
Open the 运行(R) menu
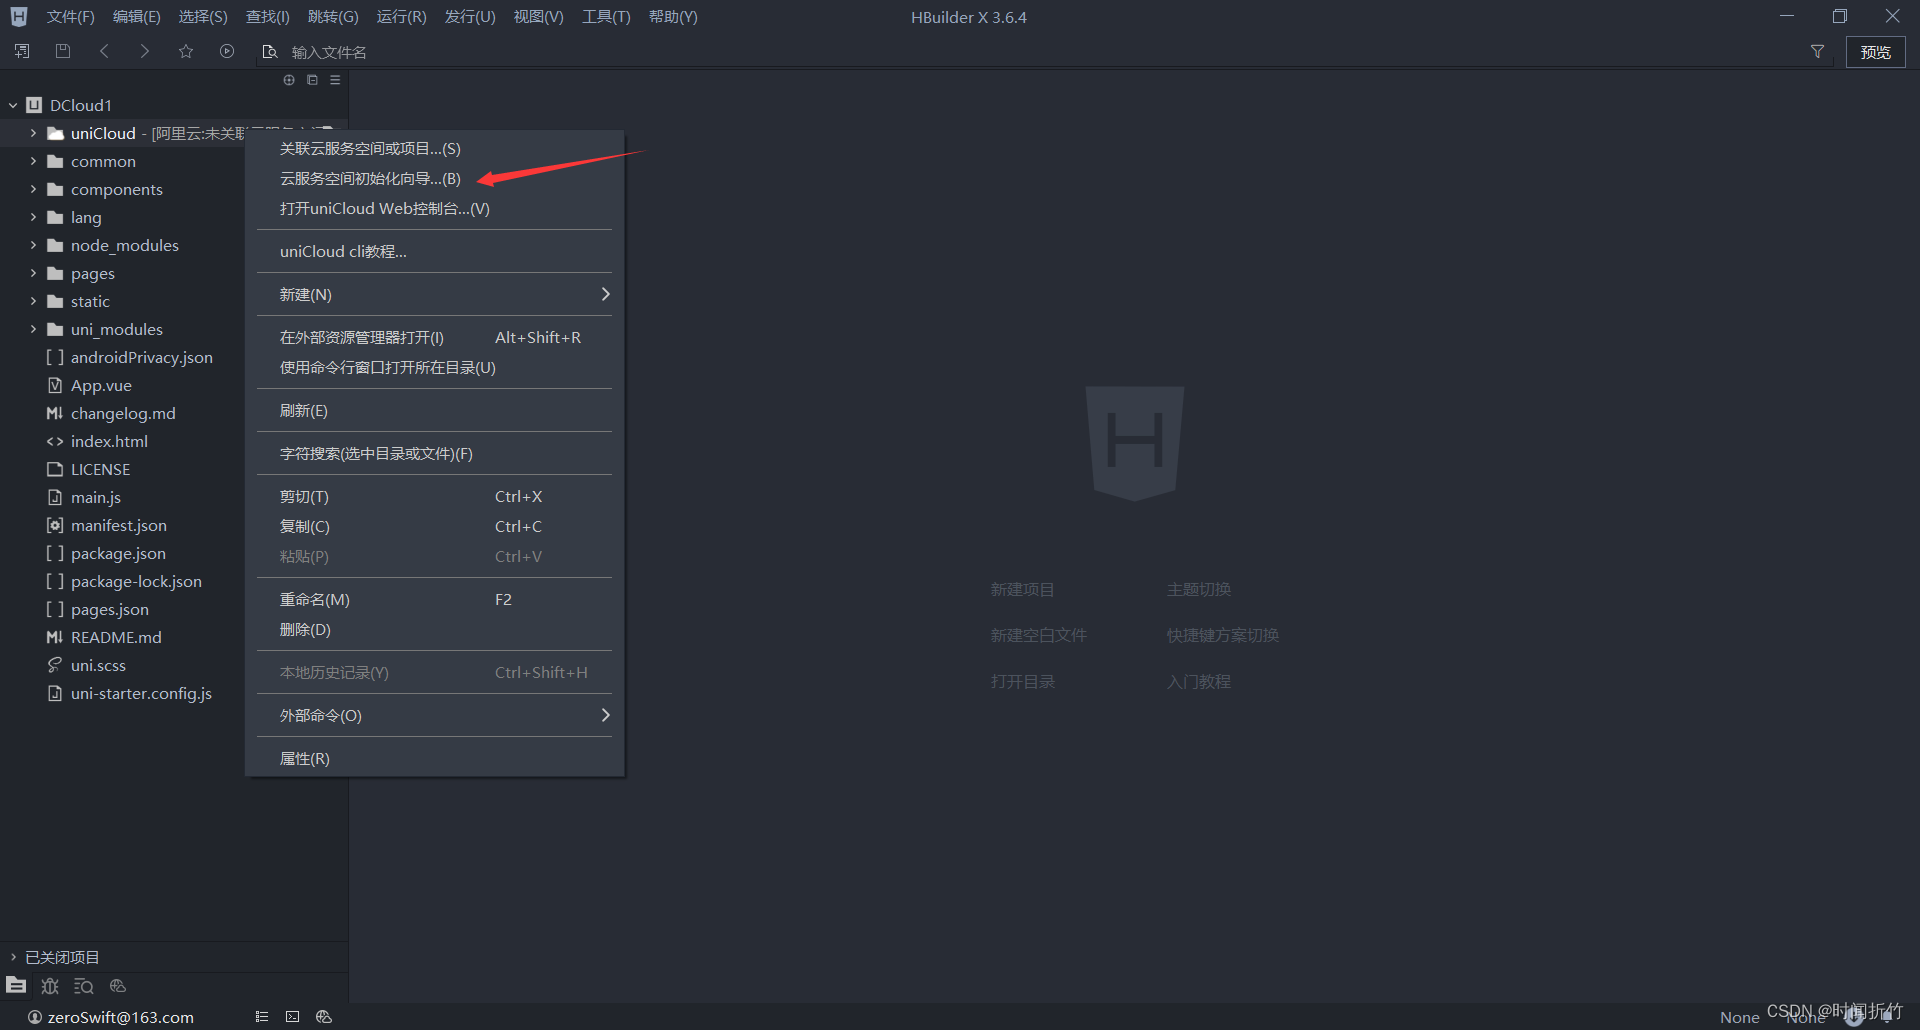pyautogui.click(x=401, y=17)
